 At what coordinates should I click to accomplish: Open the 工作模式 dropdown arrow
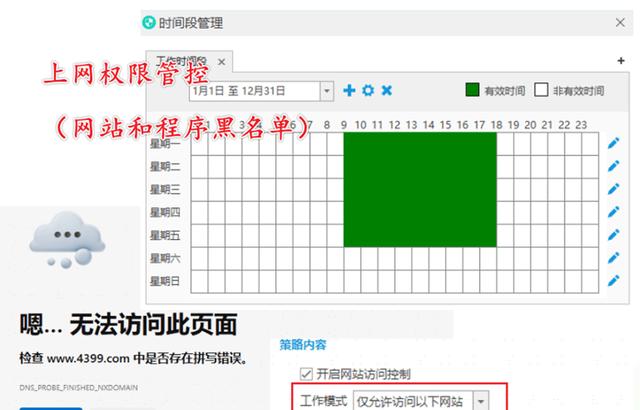pyautogui.click(x=481, y=401)
